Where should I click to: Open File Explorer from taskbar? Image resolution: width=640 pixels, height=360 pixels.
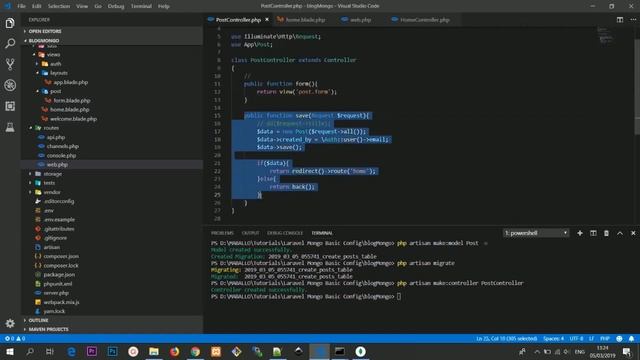tap(154, 351)
